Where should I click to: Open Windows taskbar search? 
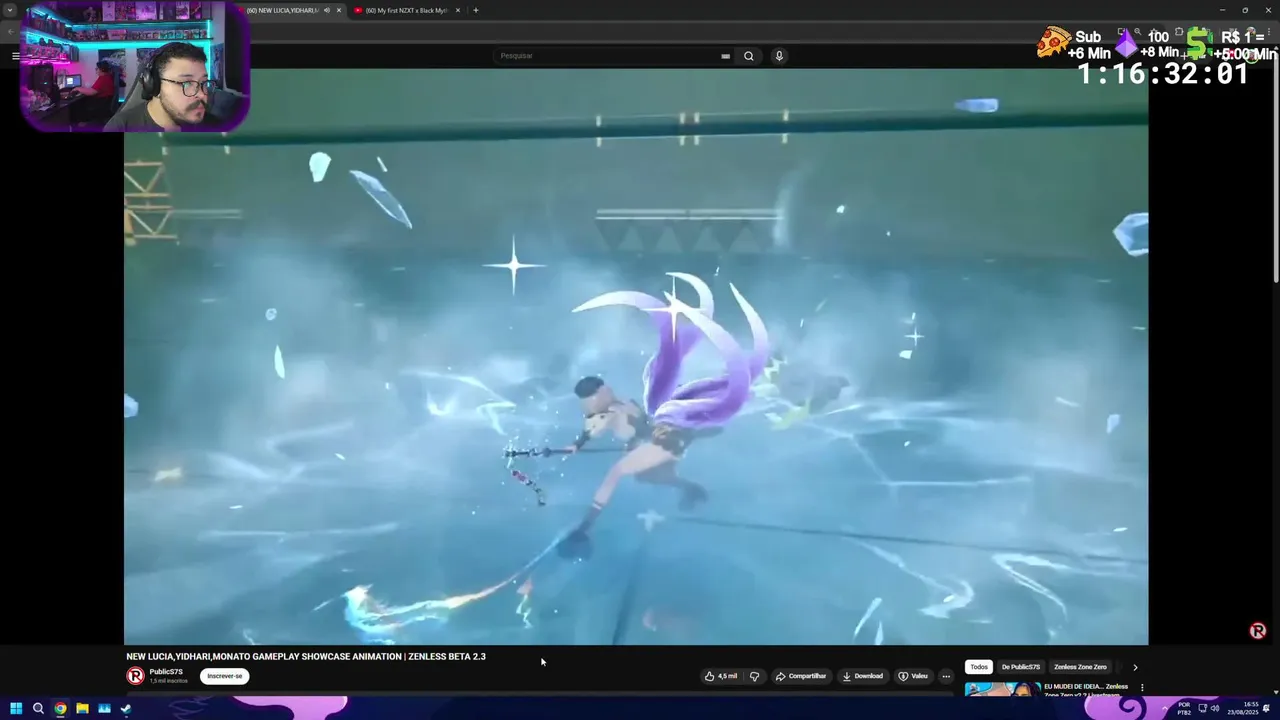point(38,709)
